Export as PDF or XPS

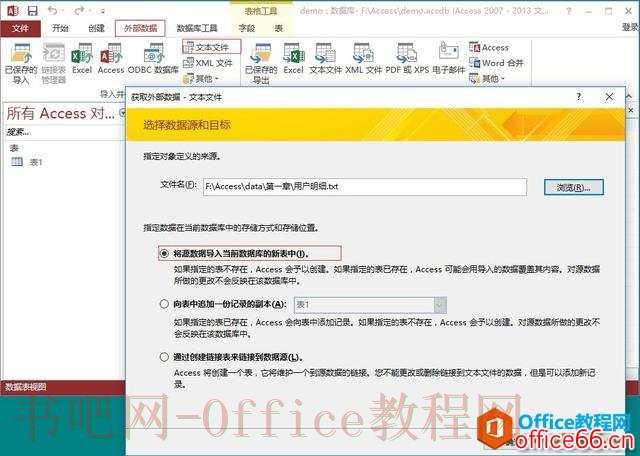pyautogui.click(x=407, y=59)
